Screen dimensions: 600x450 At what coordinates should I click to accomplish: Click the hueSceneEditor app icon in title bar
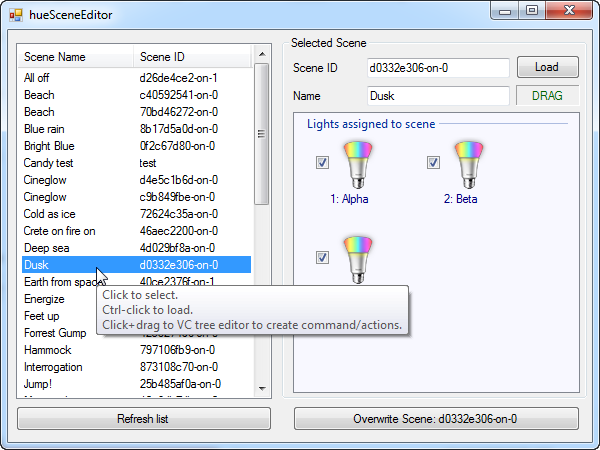pyautogui.click(x=16, y=15)
